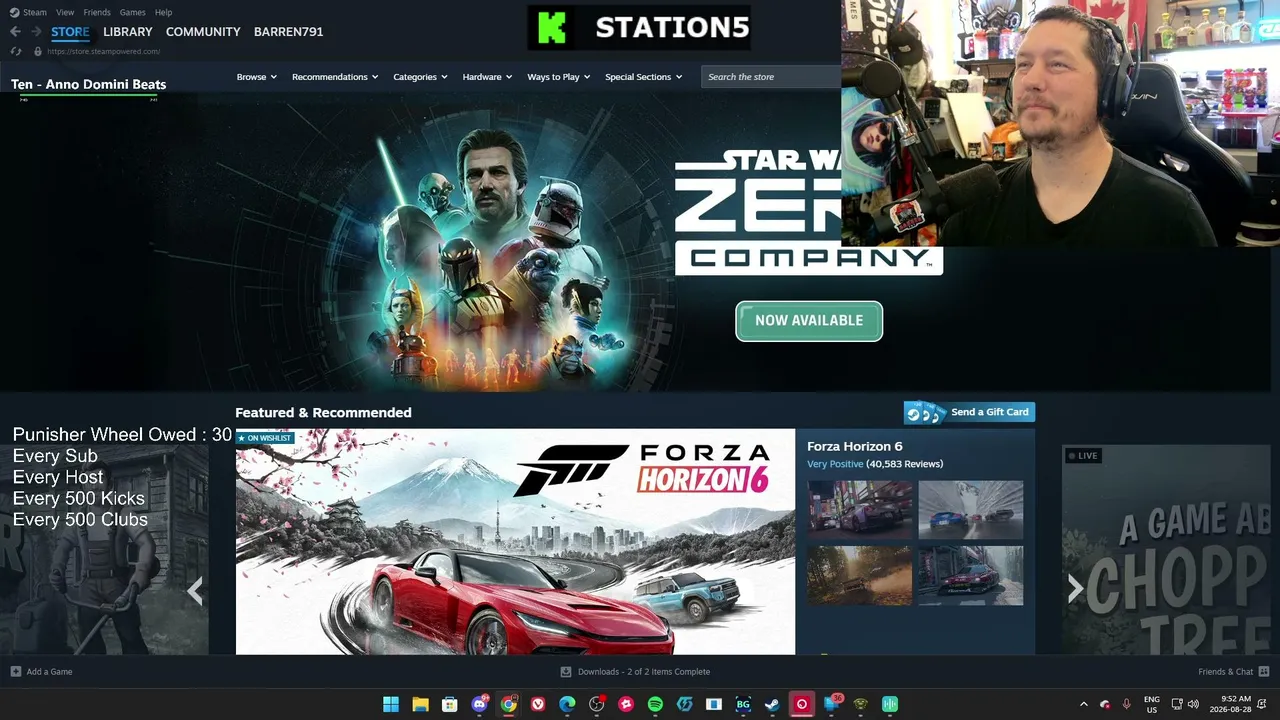Click the padlock site security icon
The height and width of the screenshot is (720, 1280).
pyautogui.click(x=38, y=51)
